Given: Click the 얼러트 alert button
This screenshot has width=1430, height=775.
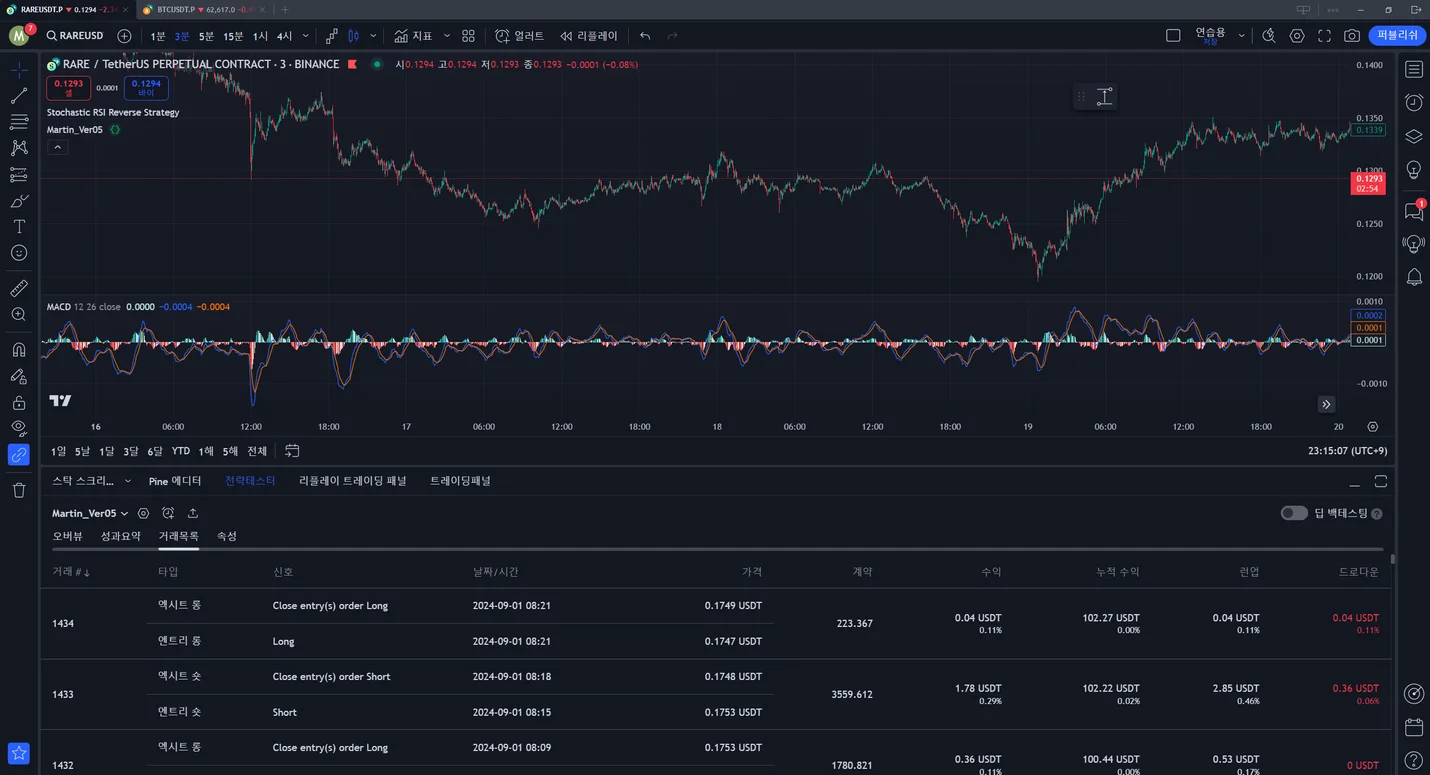Looking at the screenshot, I should tap(520, 36).
